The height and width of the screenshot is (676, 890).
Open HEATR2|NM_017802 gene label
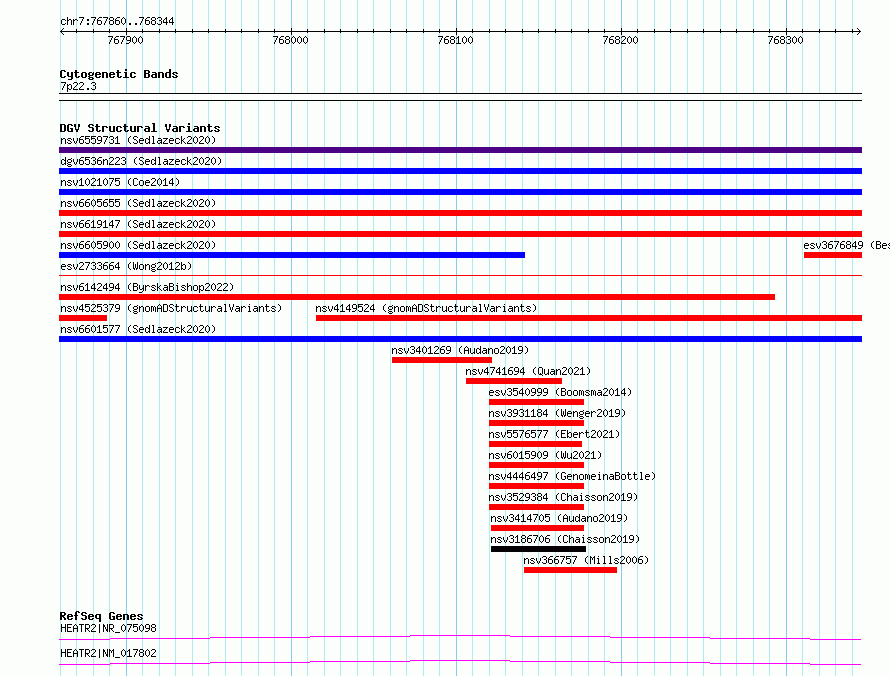[x=108, y=653]
